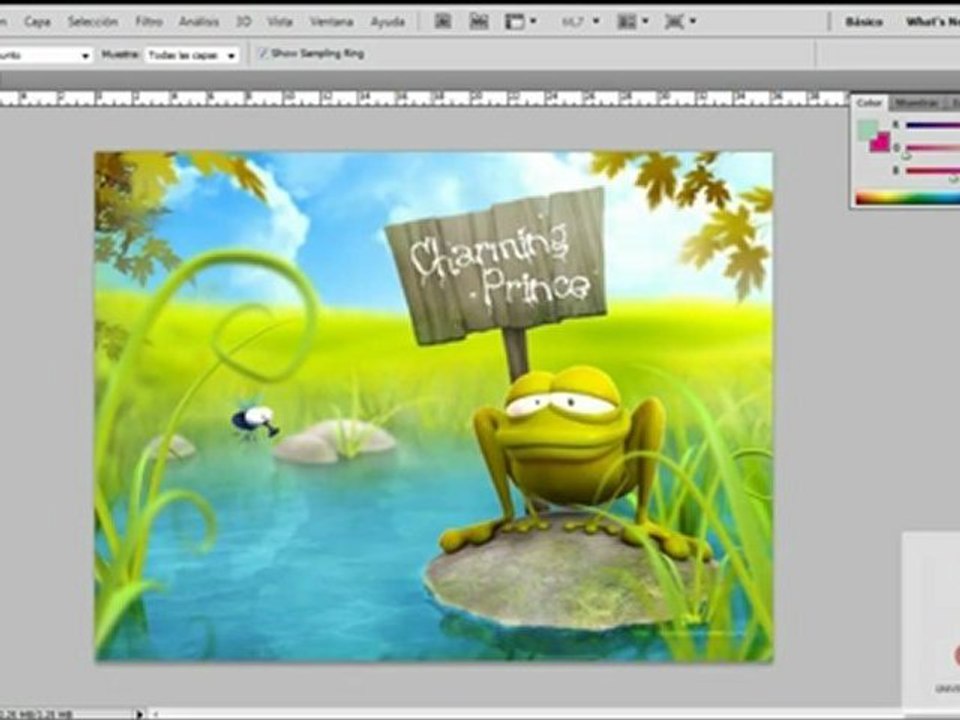Click the document size status text

tap(36, 714)
